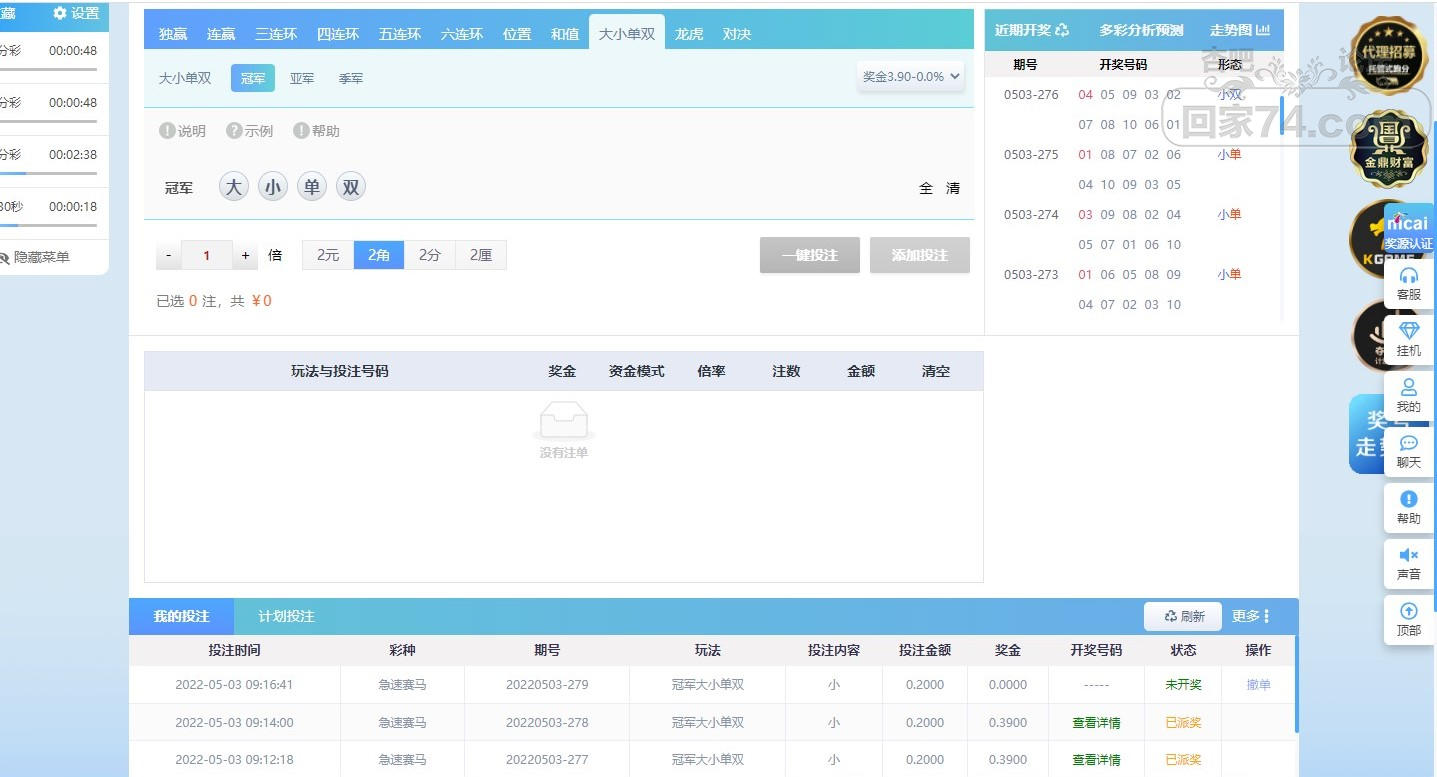The height and width of the screenshot is (777, 1437).
Task: Decrease multiplier with minus button
Action: point(169,255)
